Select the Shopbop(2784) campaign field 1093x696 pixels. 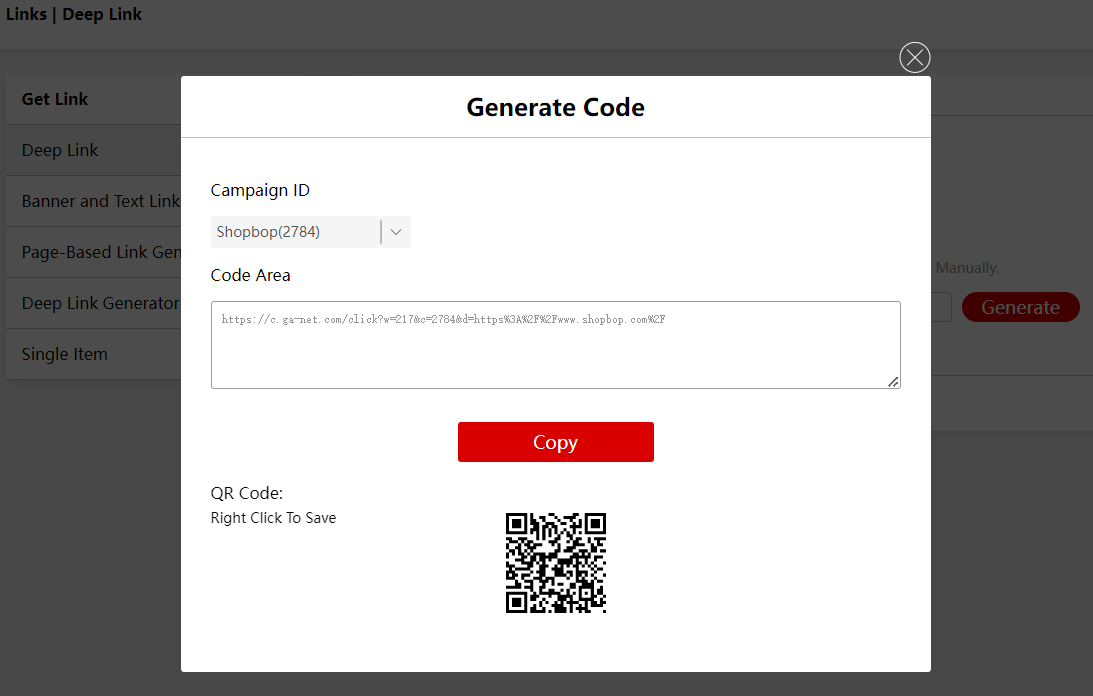point(311,232)
